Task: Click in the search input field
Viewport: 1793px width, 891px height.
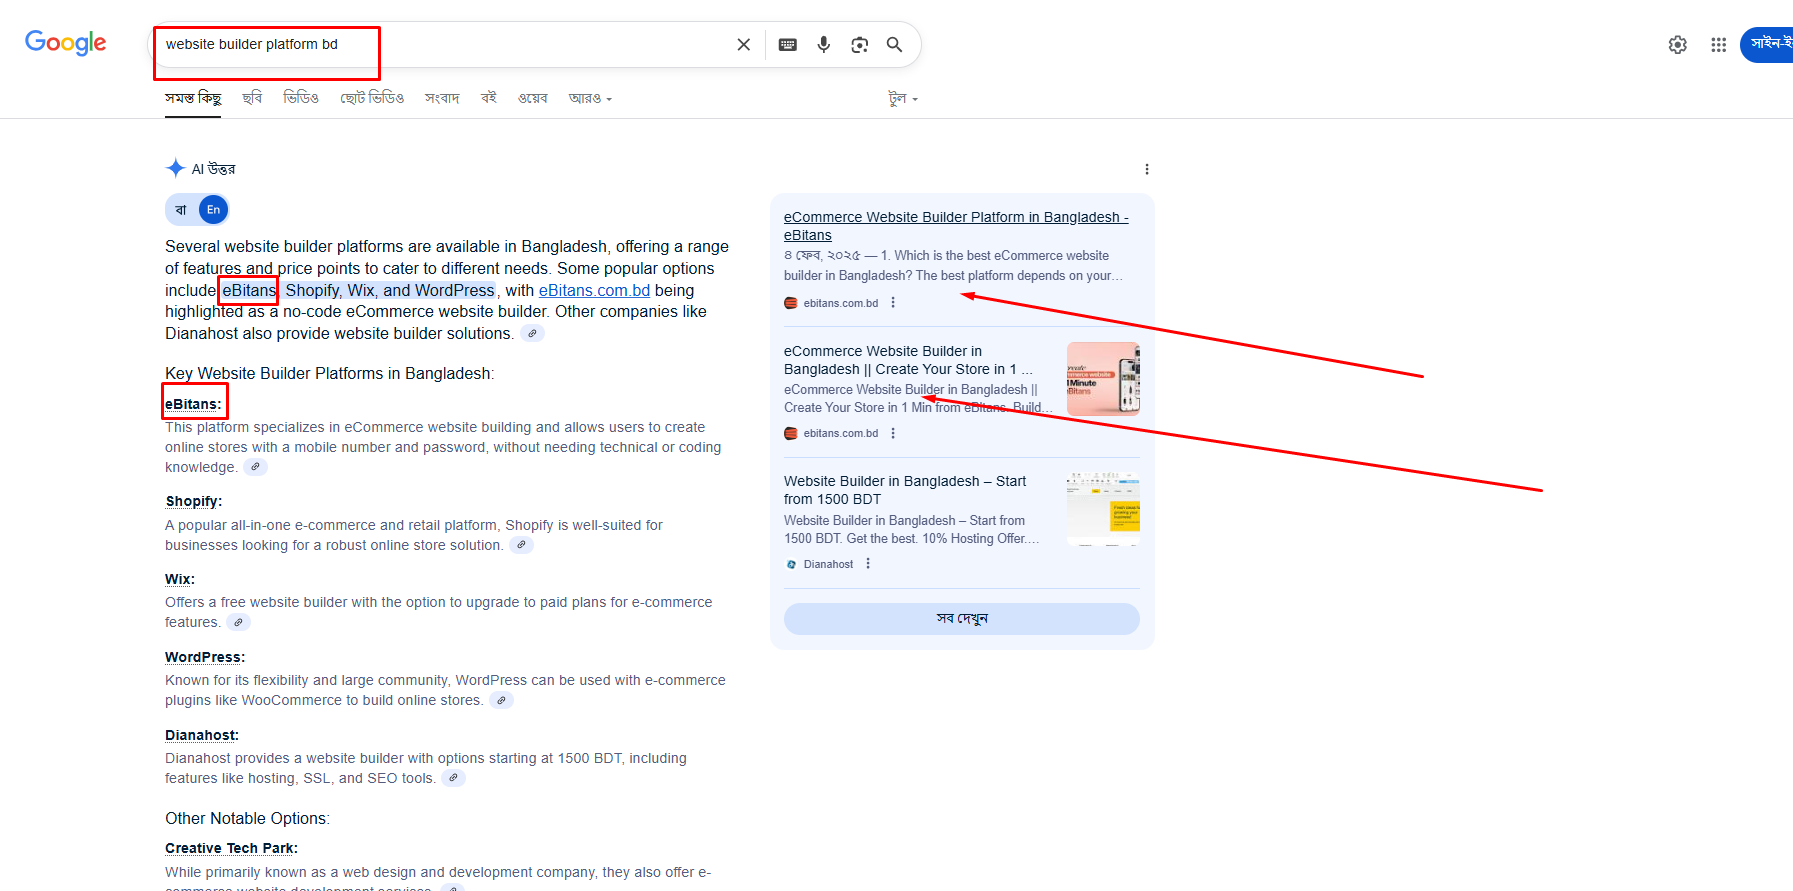Action: click(445, 45)
